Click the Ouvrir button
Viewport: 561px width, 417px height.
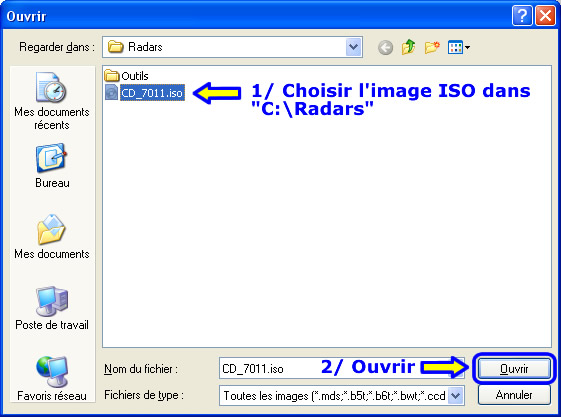(x=514, y=368)
